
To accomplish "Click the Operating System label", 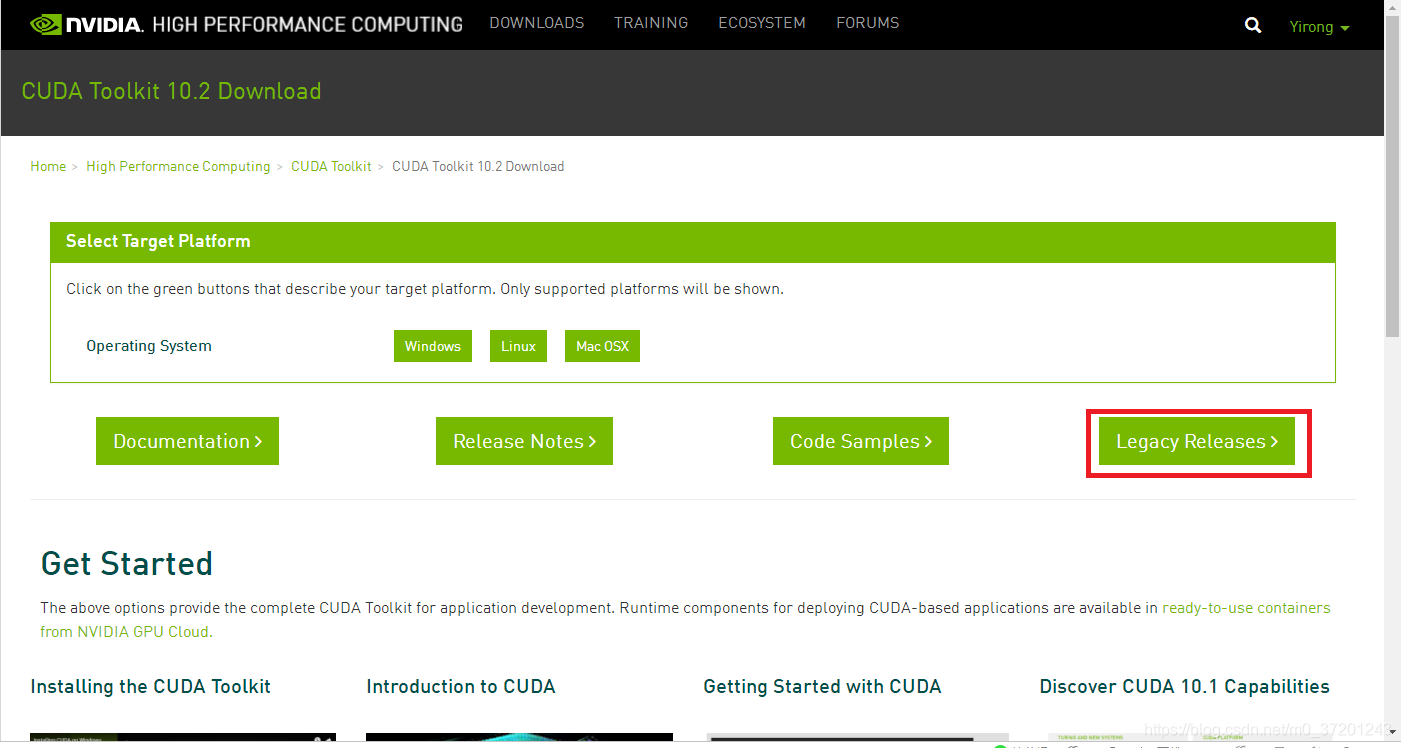I will click(149, 346).
